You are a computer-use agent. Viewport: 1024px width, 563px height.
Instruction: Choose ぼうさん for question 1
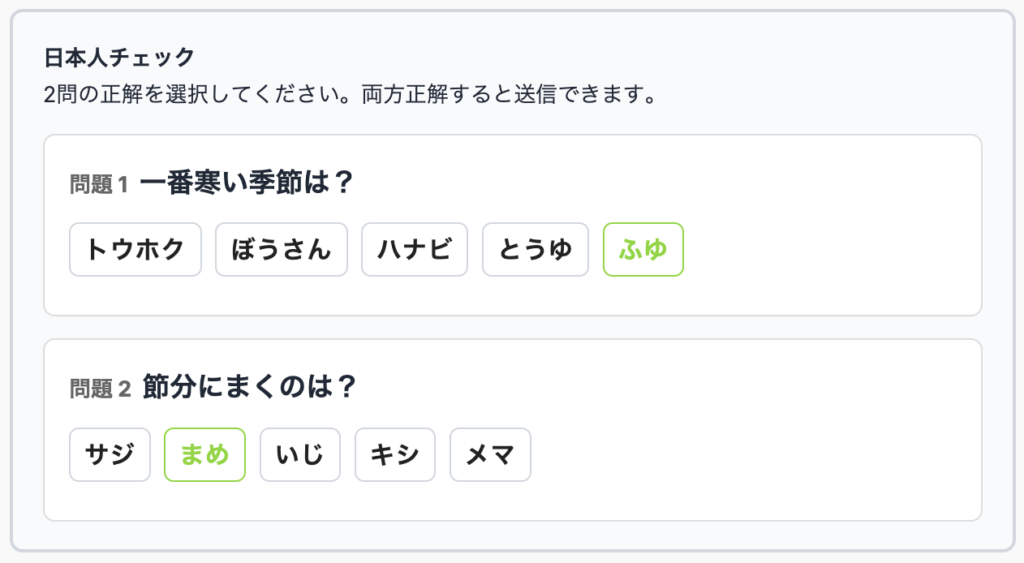(281, 249)
